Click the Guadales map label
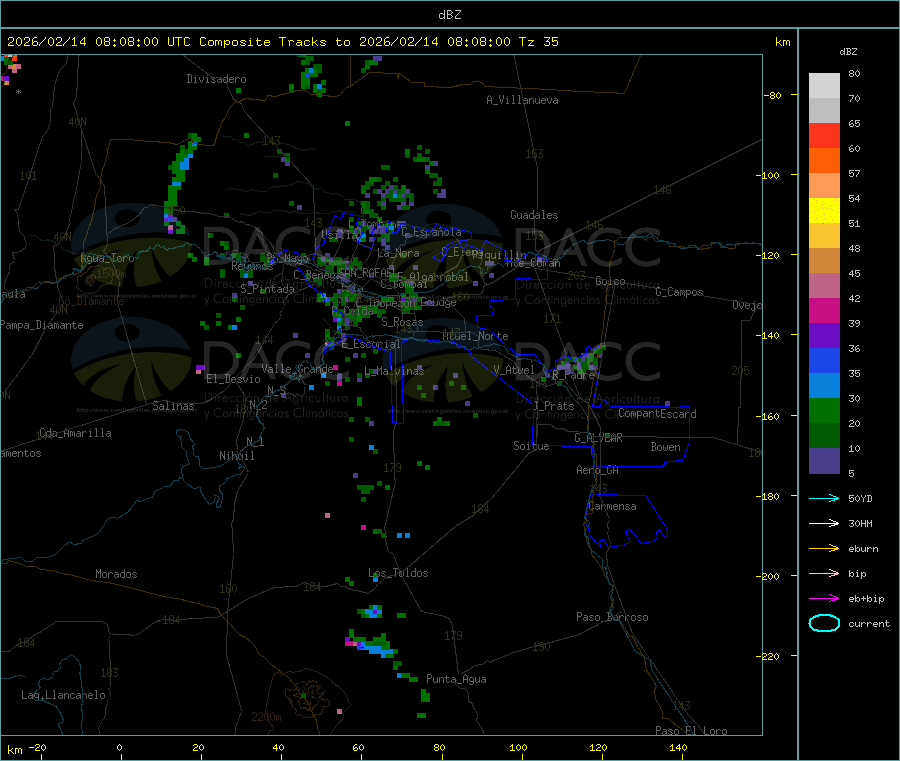Image resolution: width=900 pixels, height=761 pixels. point(534,215)
